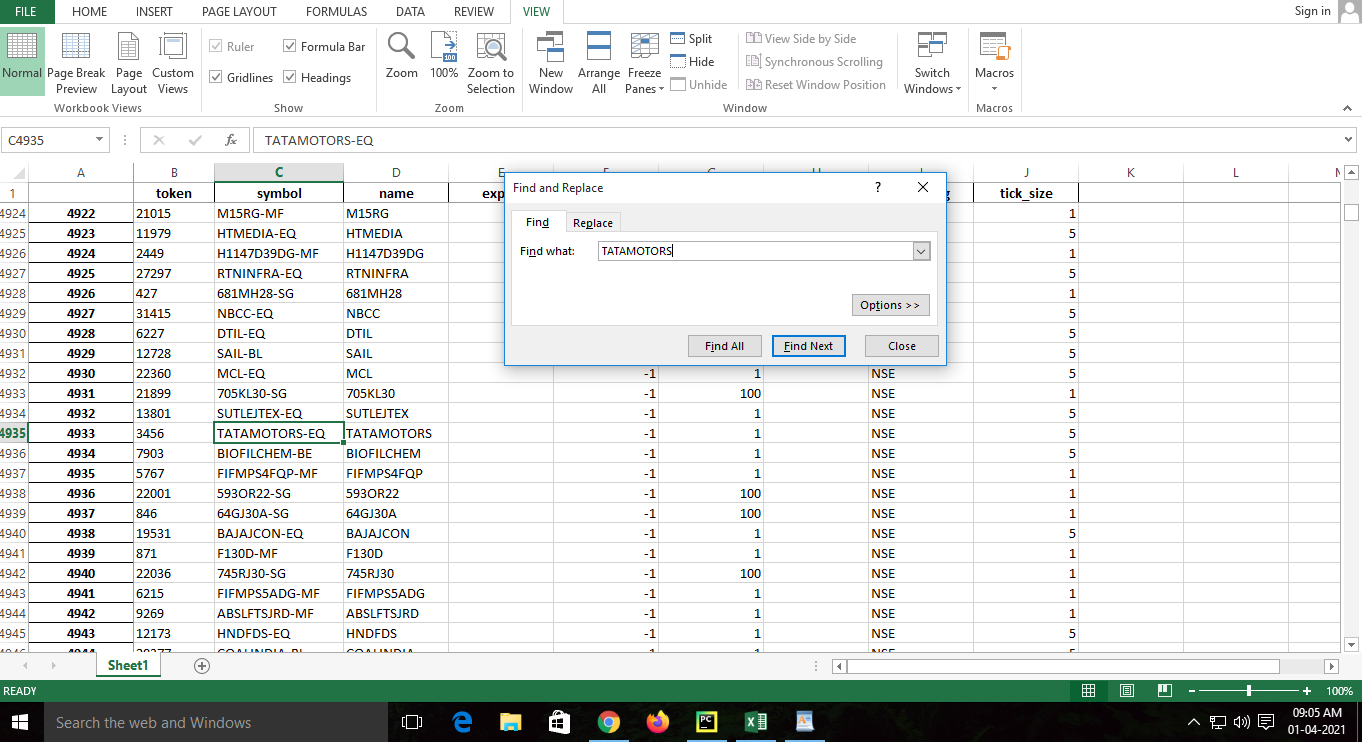Viewport: 1362px width, 742px height.
Task: Switch to Page Layout view
Action: [129, 61]
